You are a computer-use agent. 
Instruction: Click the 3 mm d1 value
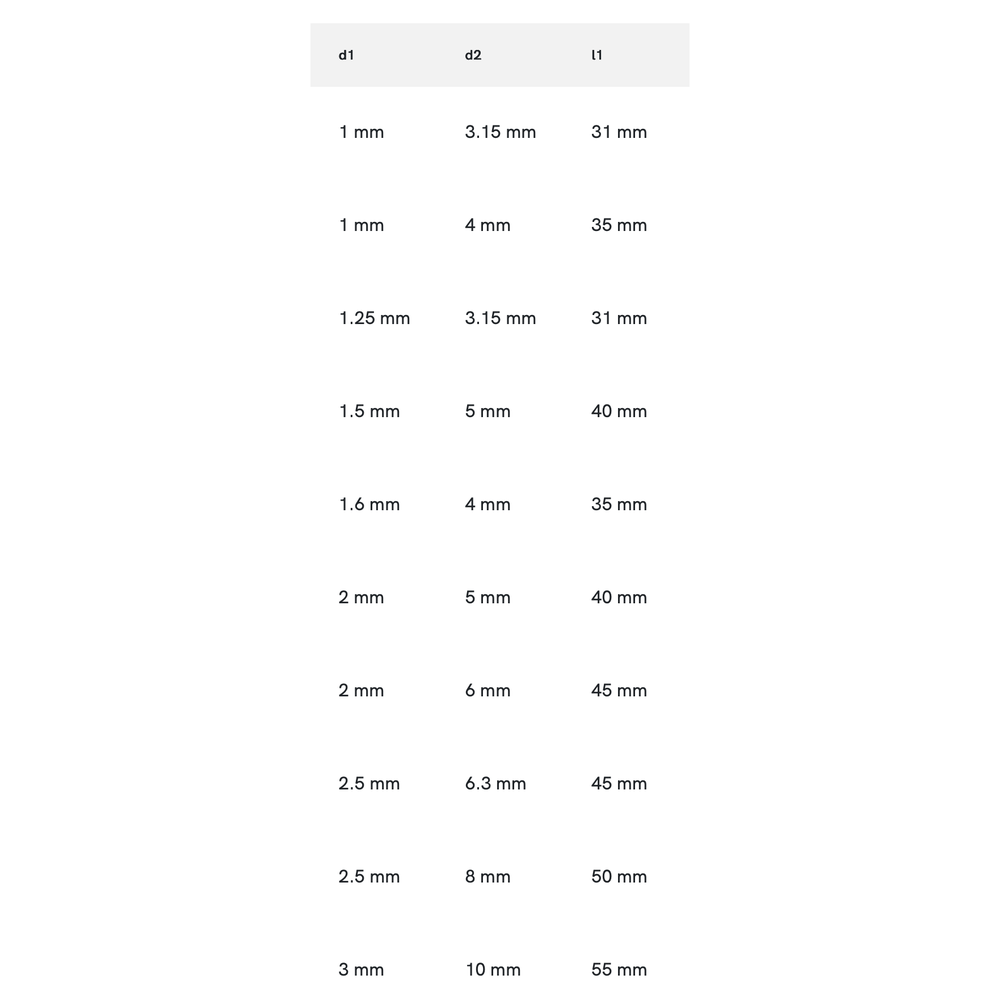361,969
